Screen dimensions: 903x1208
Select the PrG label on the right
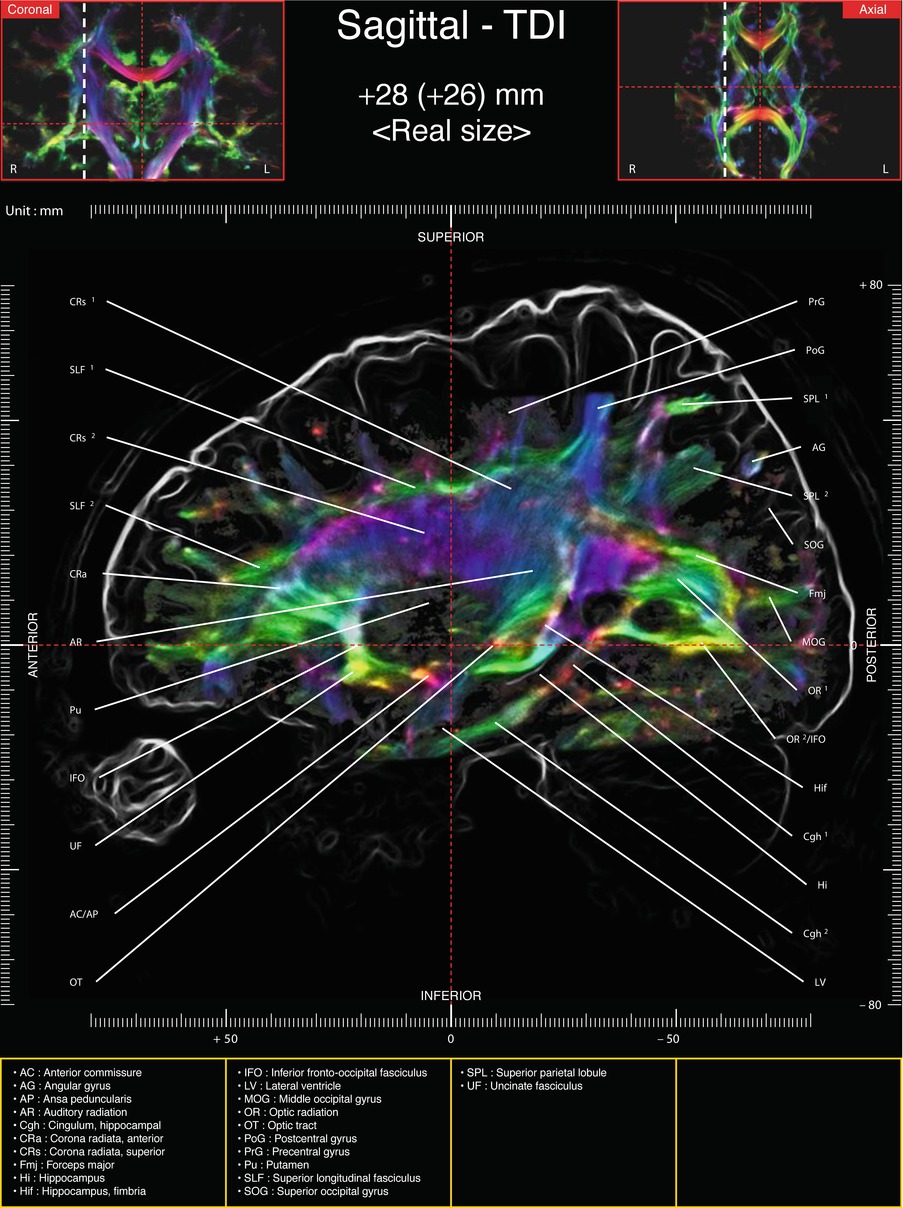(x=815, y=301)
